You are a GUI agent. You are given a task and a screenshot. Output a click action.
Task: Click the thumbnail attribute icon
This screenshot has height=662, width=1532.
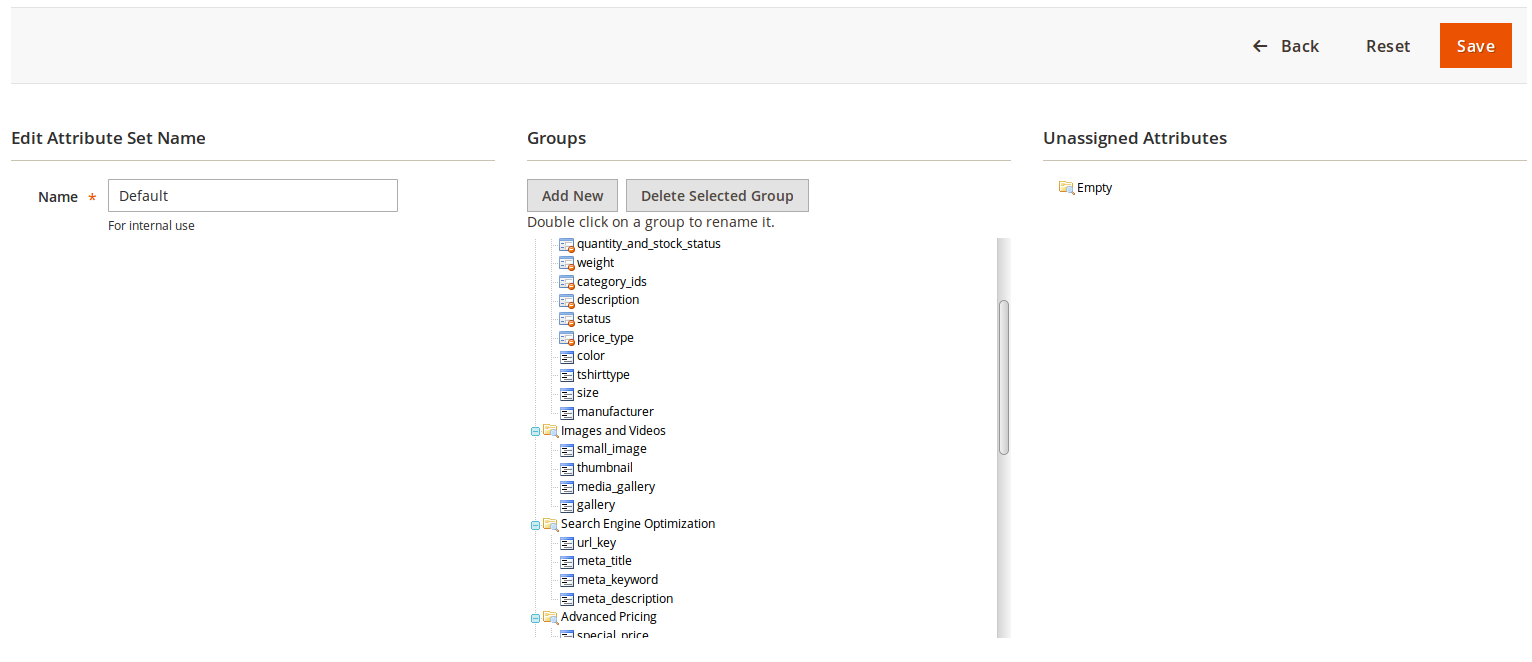click(566, 468)
